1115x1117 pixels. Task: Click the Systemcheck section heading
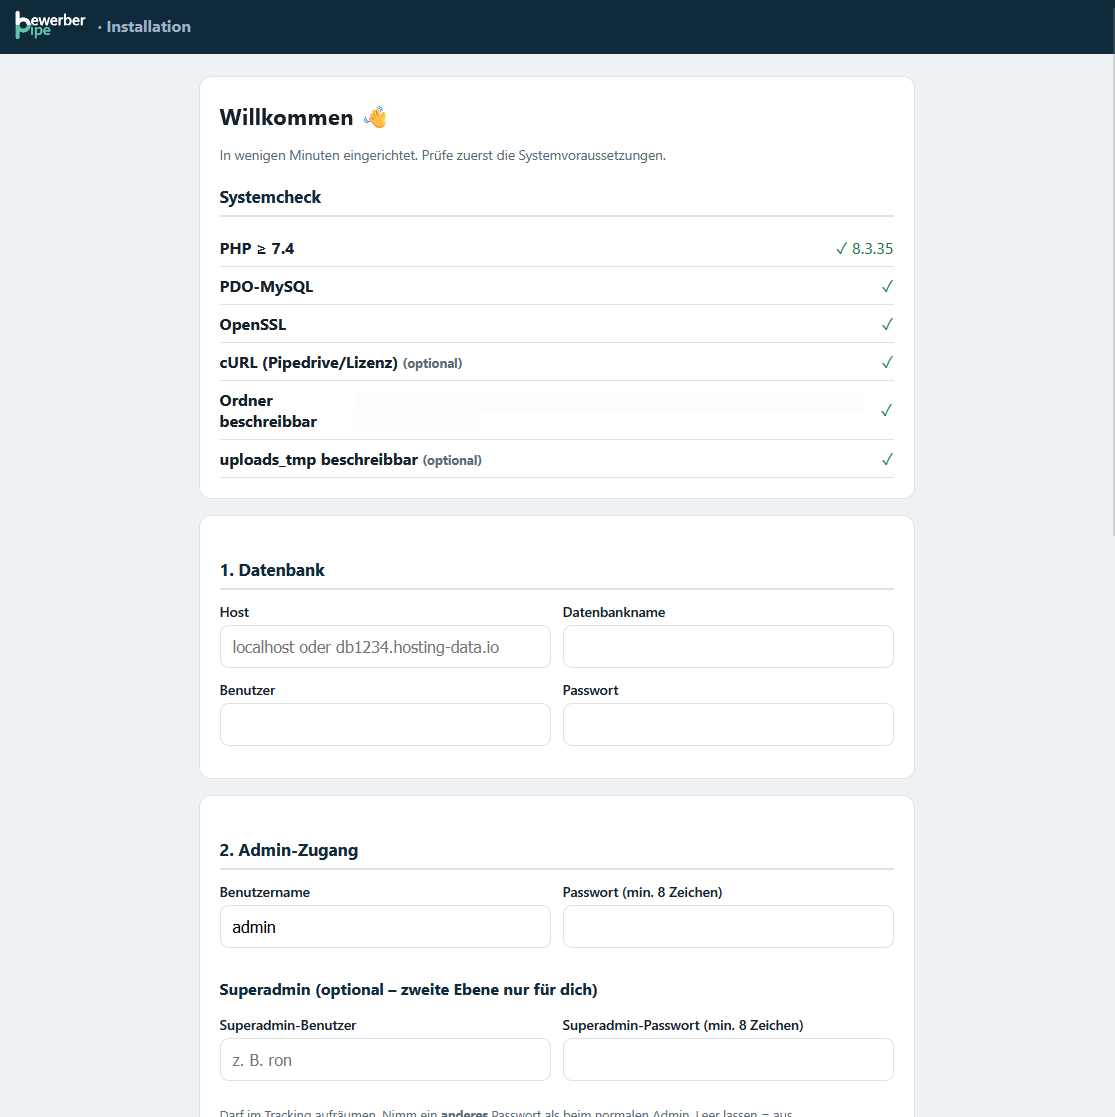270,197
